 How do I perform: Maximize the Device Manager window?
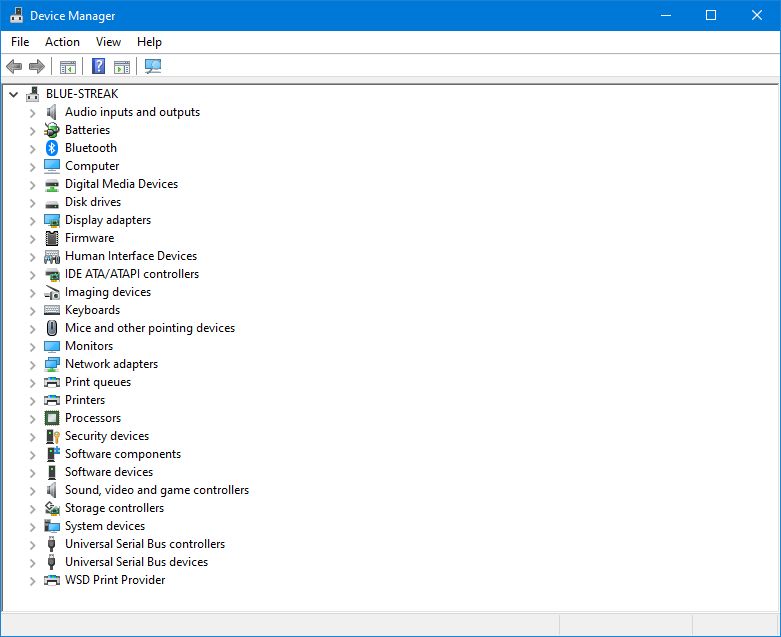click(711, 15)
